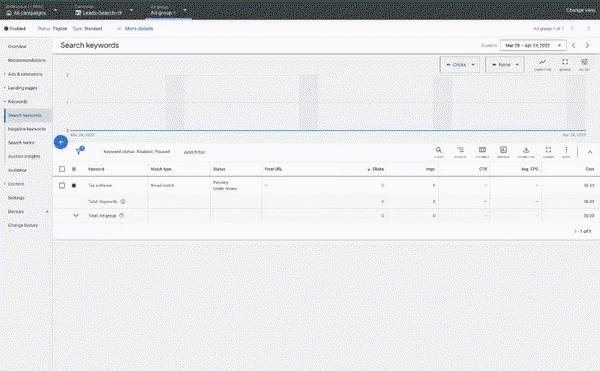Open Devices in the sidebar

16,212
